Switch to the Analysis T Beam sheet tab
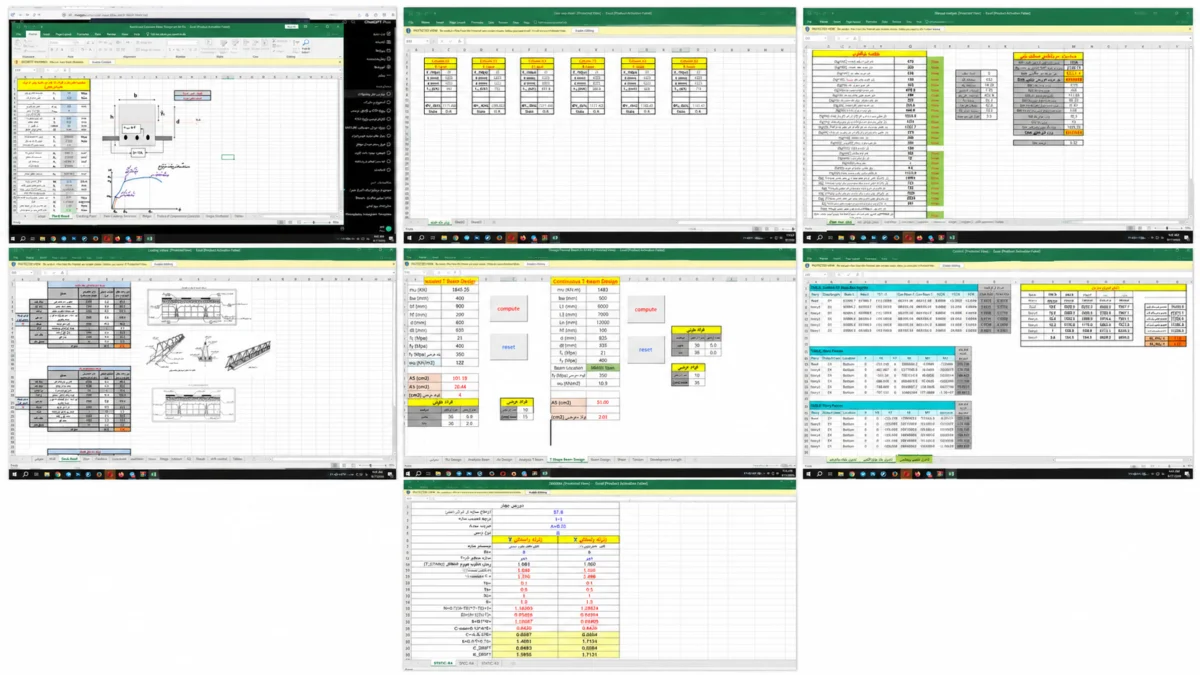 pyautogui.click(x=531, y=459)
